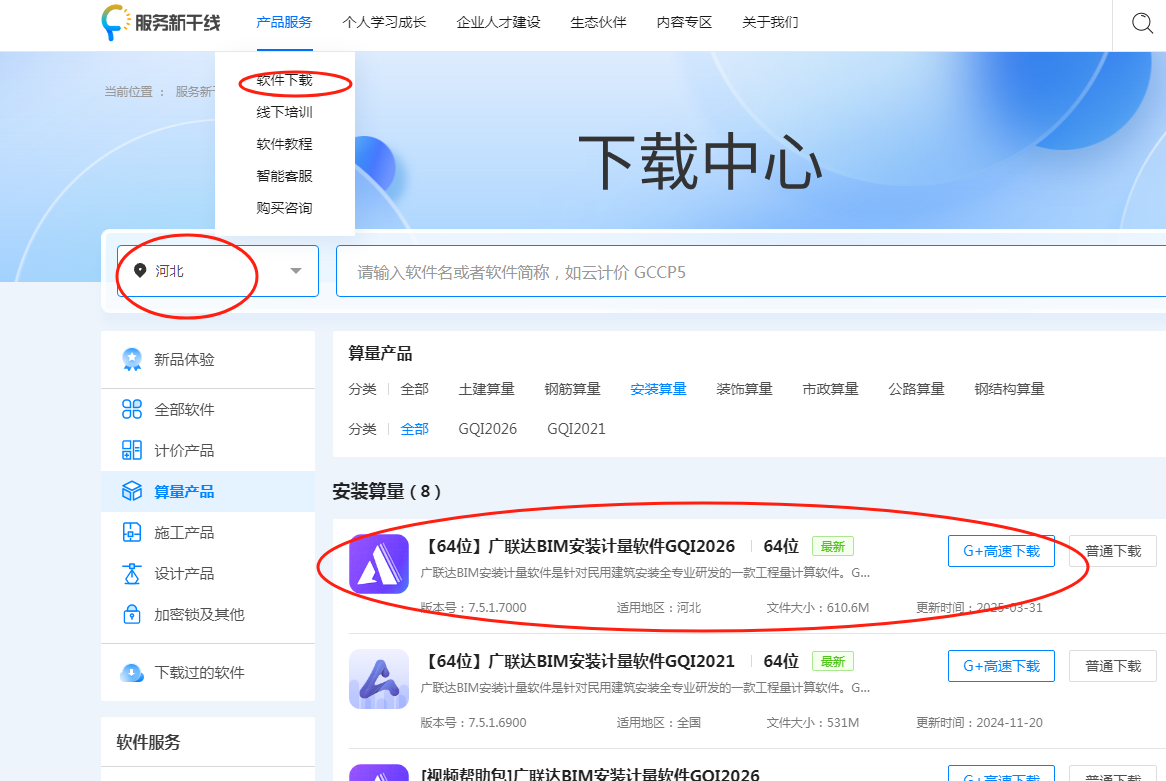The image size is (1166, 781).
Task: Click the GQI2026 purple app icon
Action: [379, 564]
